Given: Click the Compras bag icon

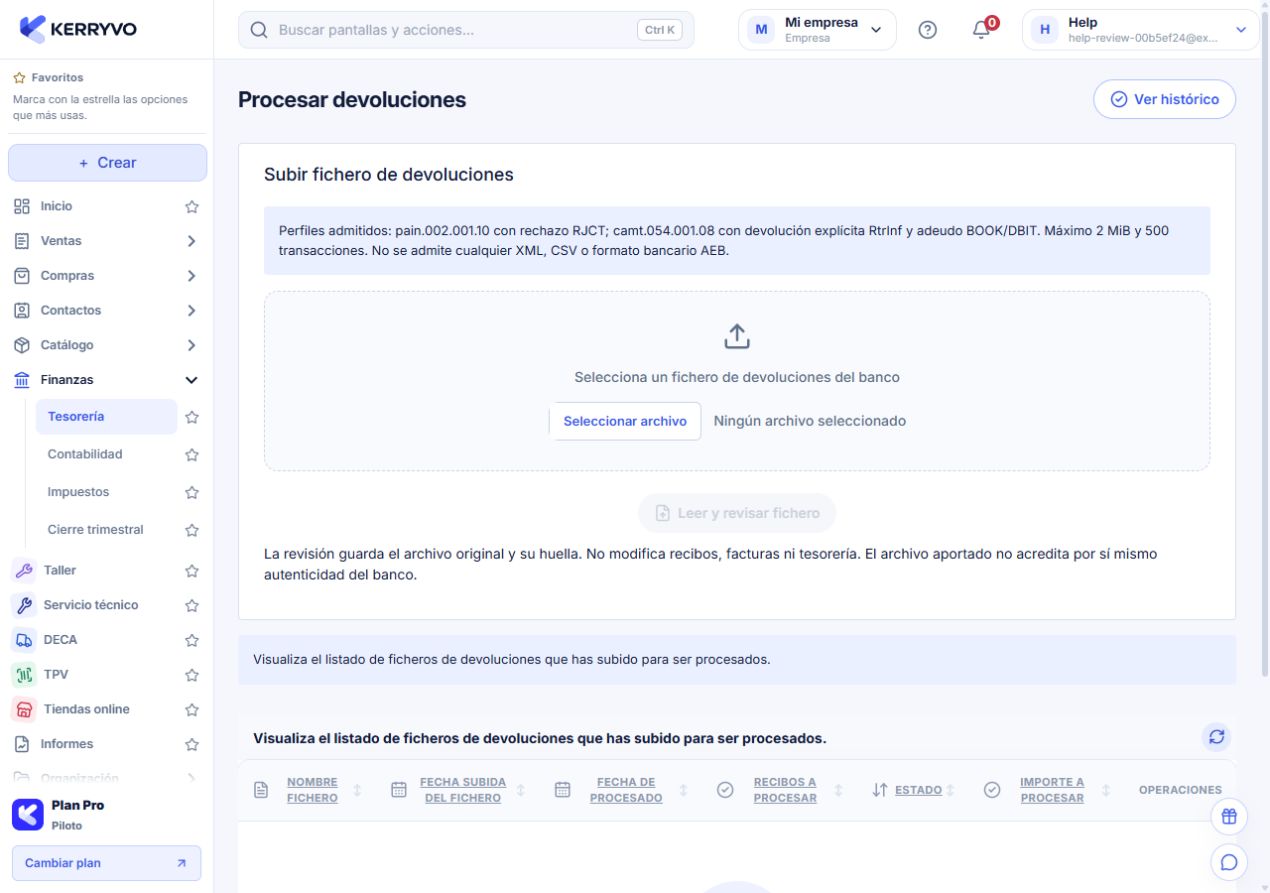Looking at the screenshot, I should [22, 276].
